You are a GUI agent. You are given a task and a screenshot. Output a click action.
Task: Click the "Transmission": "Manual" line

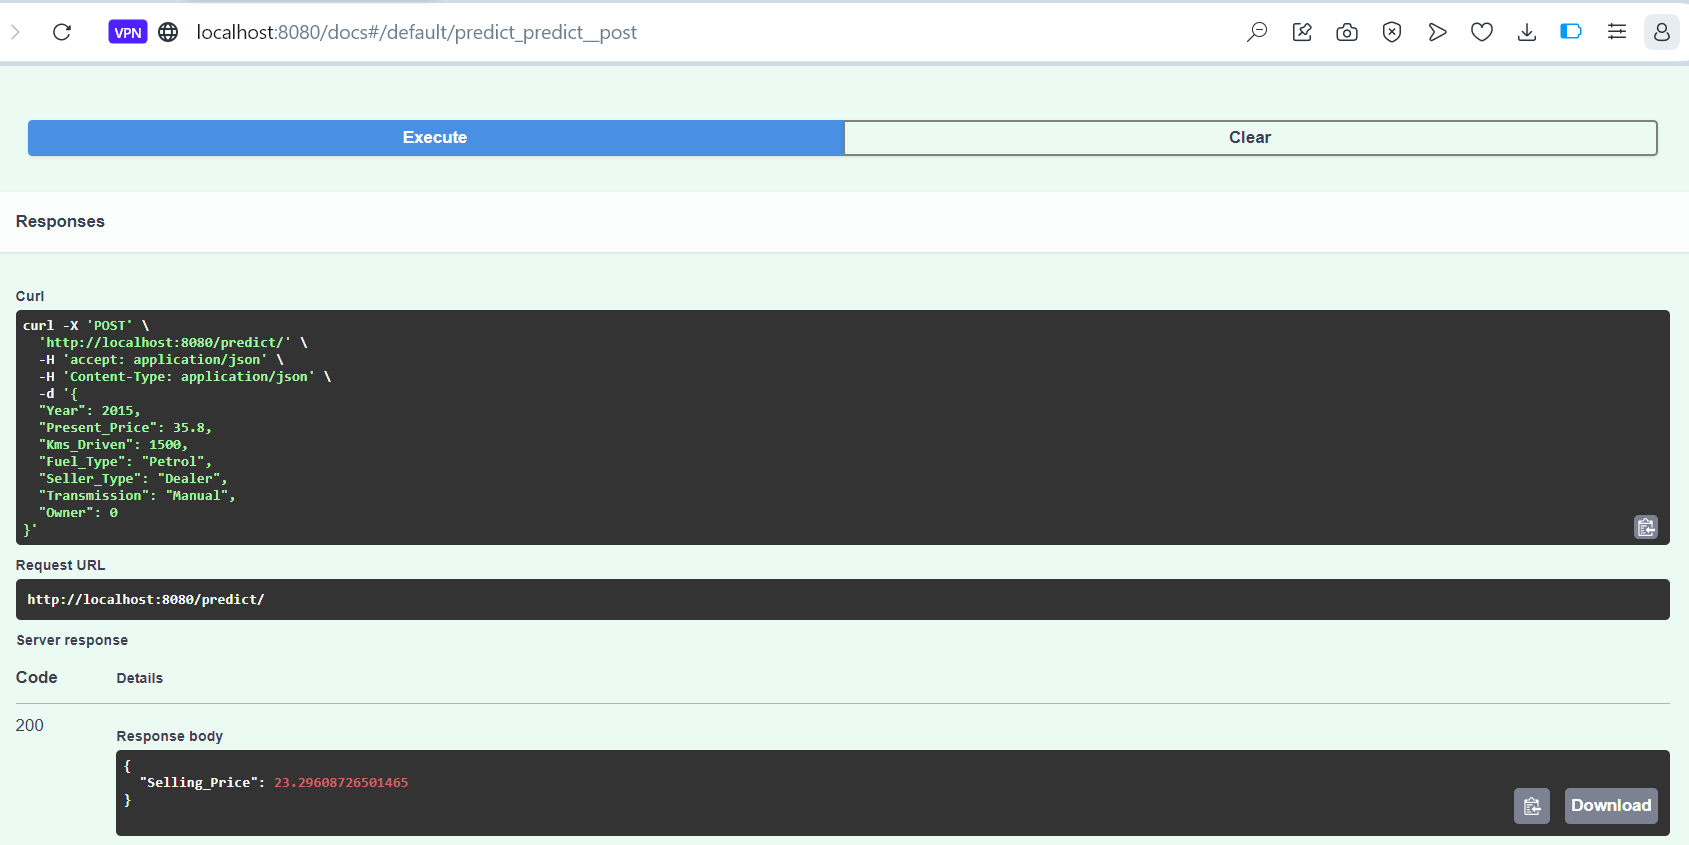coord(137,496)
